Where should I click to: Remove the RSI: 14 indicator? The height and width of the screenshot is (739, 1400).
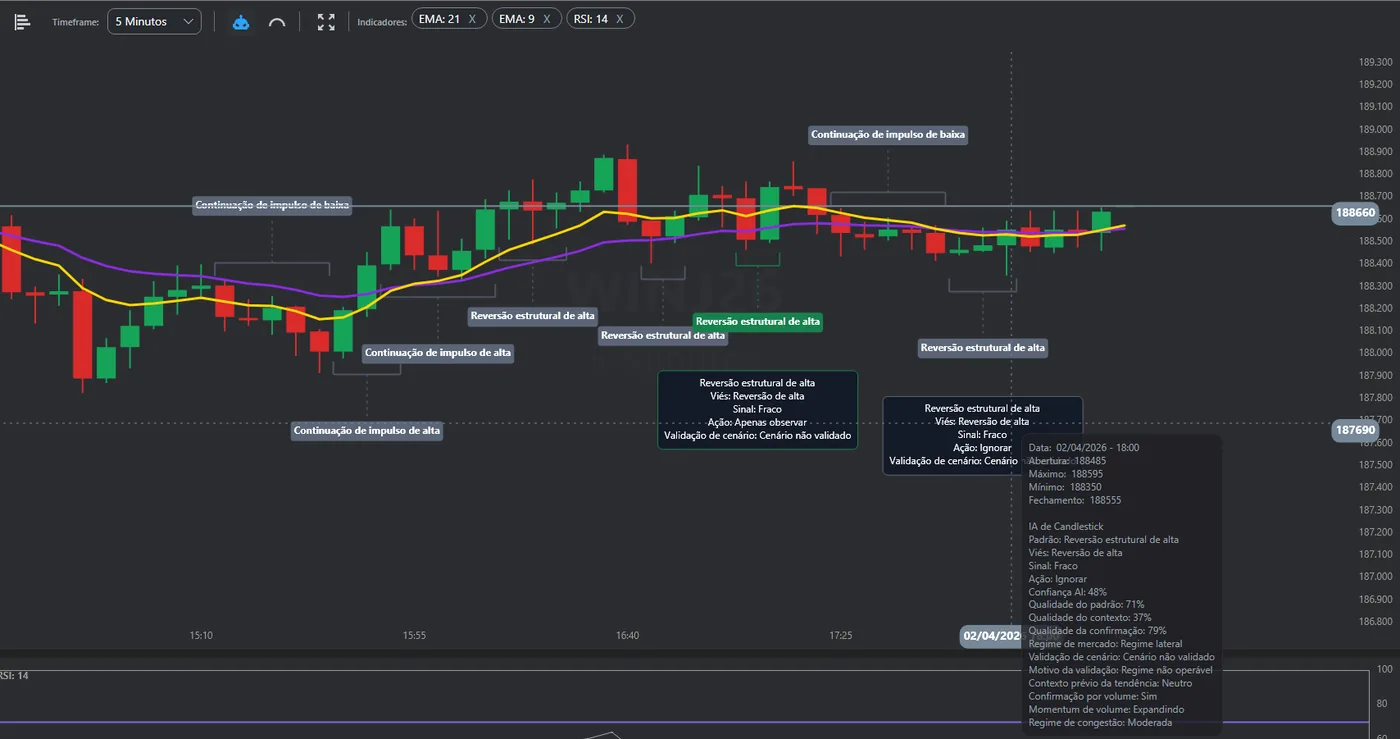click(x=620, y=19)
